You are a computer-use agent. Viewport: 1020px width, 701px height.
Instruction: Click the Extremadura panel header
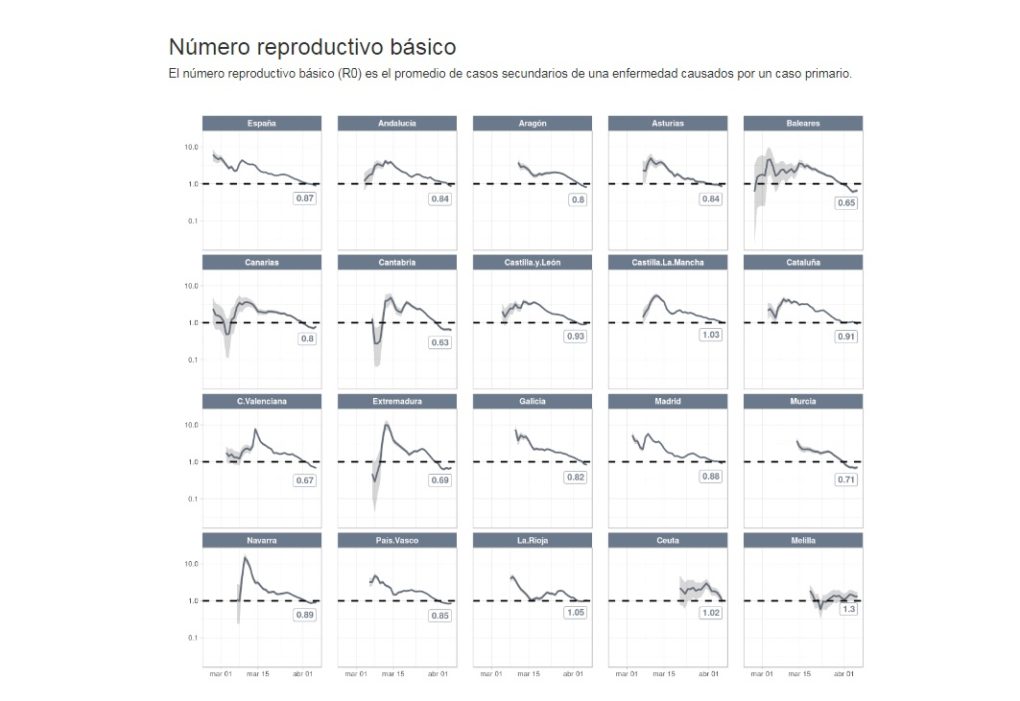[x=397, y=401]
